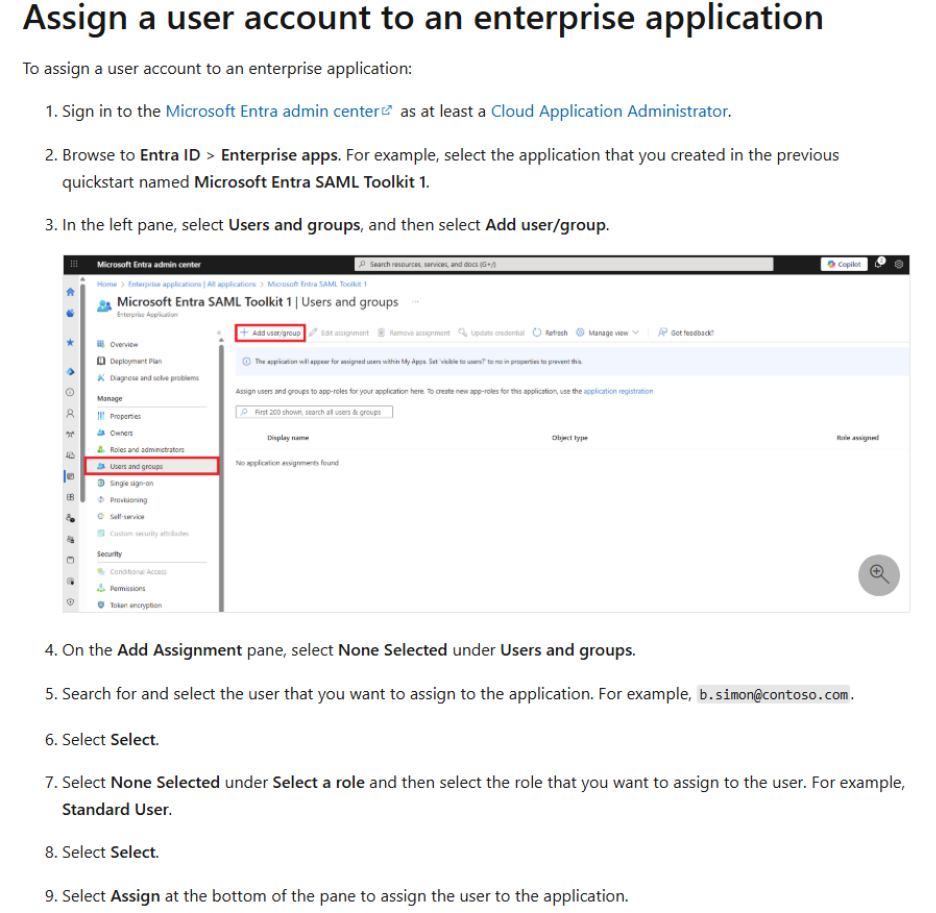The image size is (936, 913).
Task: Click the Enterprise applications breadcrumb
Action: [192, 284]
